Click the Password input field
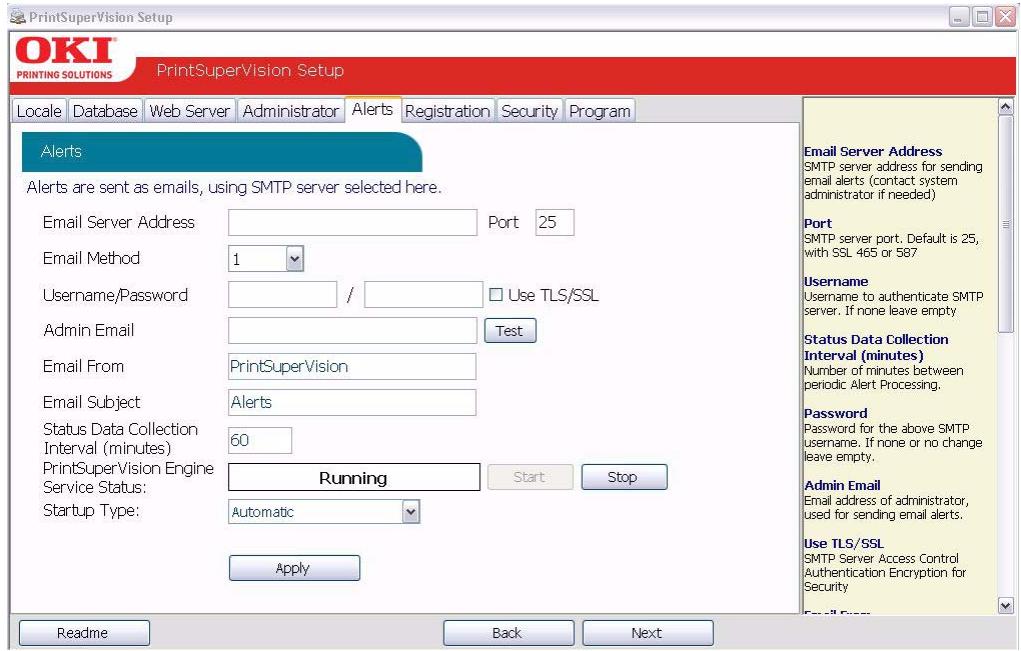Screen dimensions: 1021x651 tap(423, 295)
